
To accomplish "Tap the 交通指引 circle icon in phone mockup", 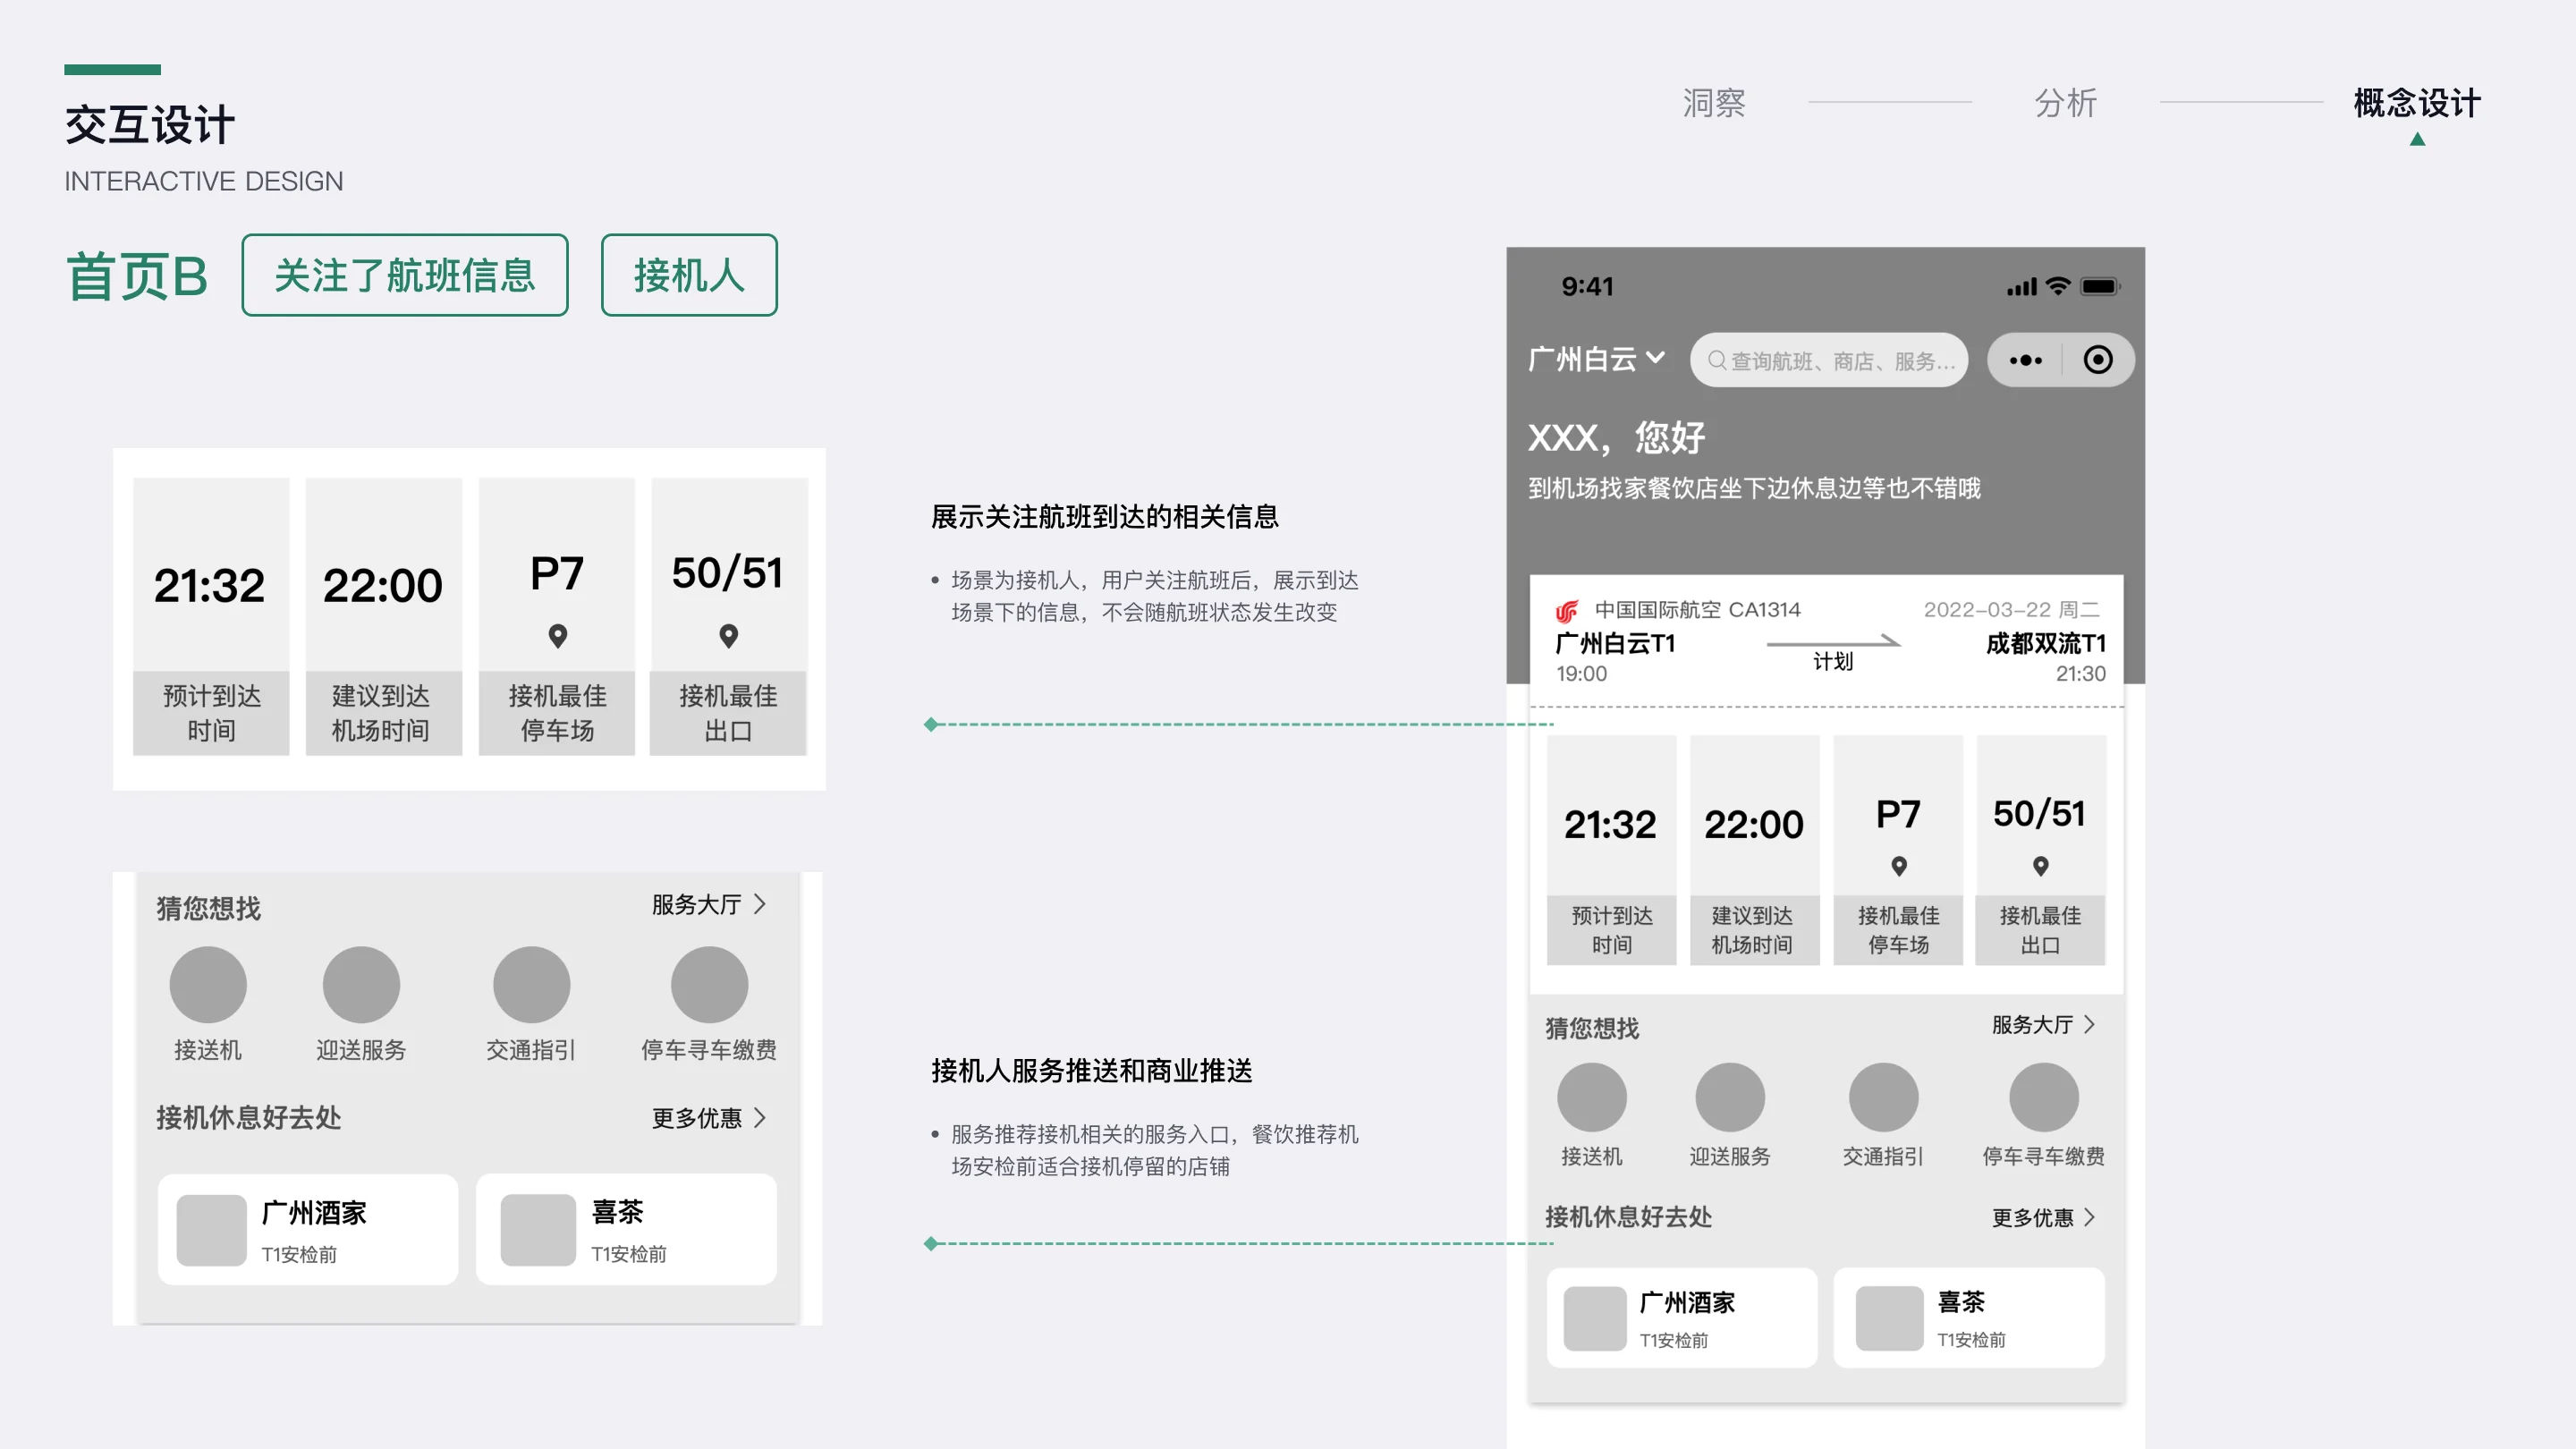I will click(1883, 1097).
